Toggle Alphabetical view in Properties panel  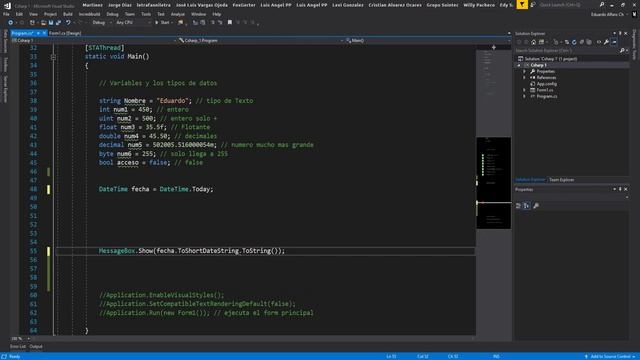tap(527, 206)
